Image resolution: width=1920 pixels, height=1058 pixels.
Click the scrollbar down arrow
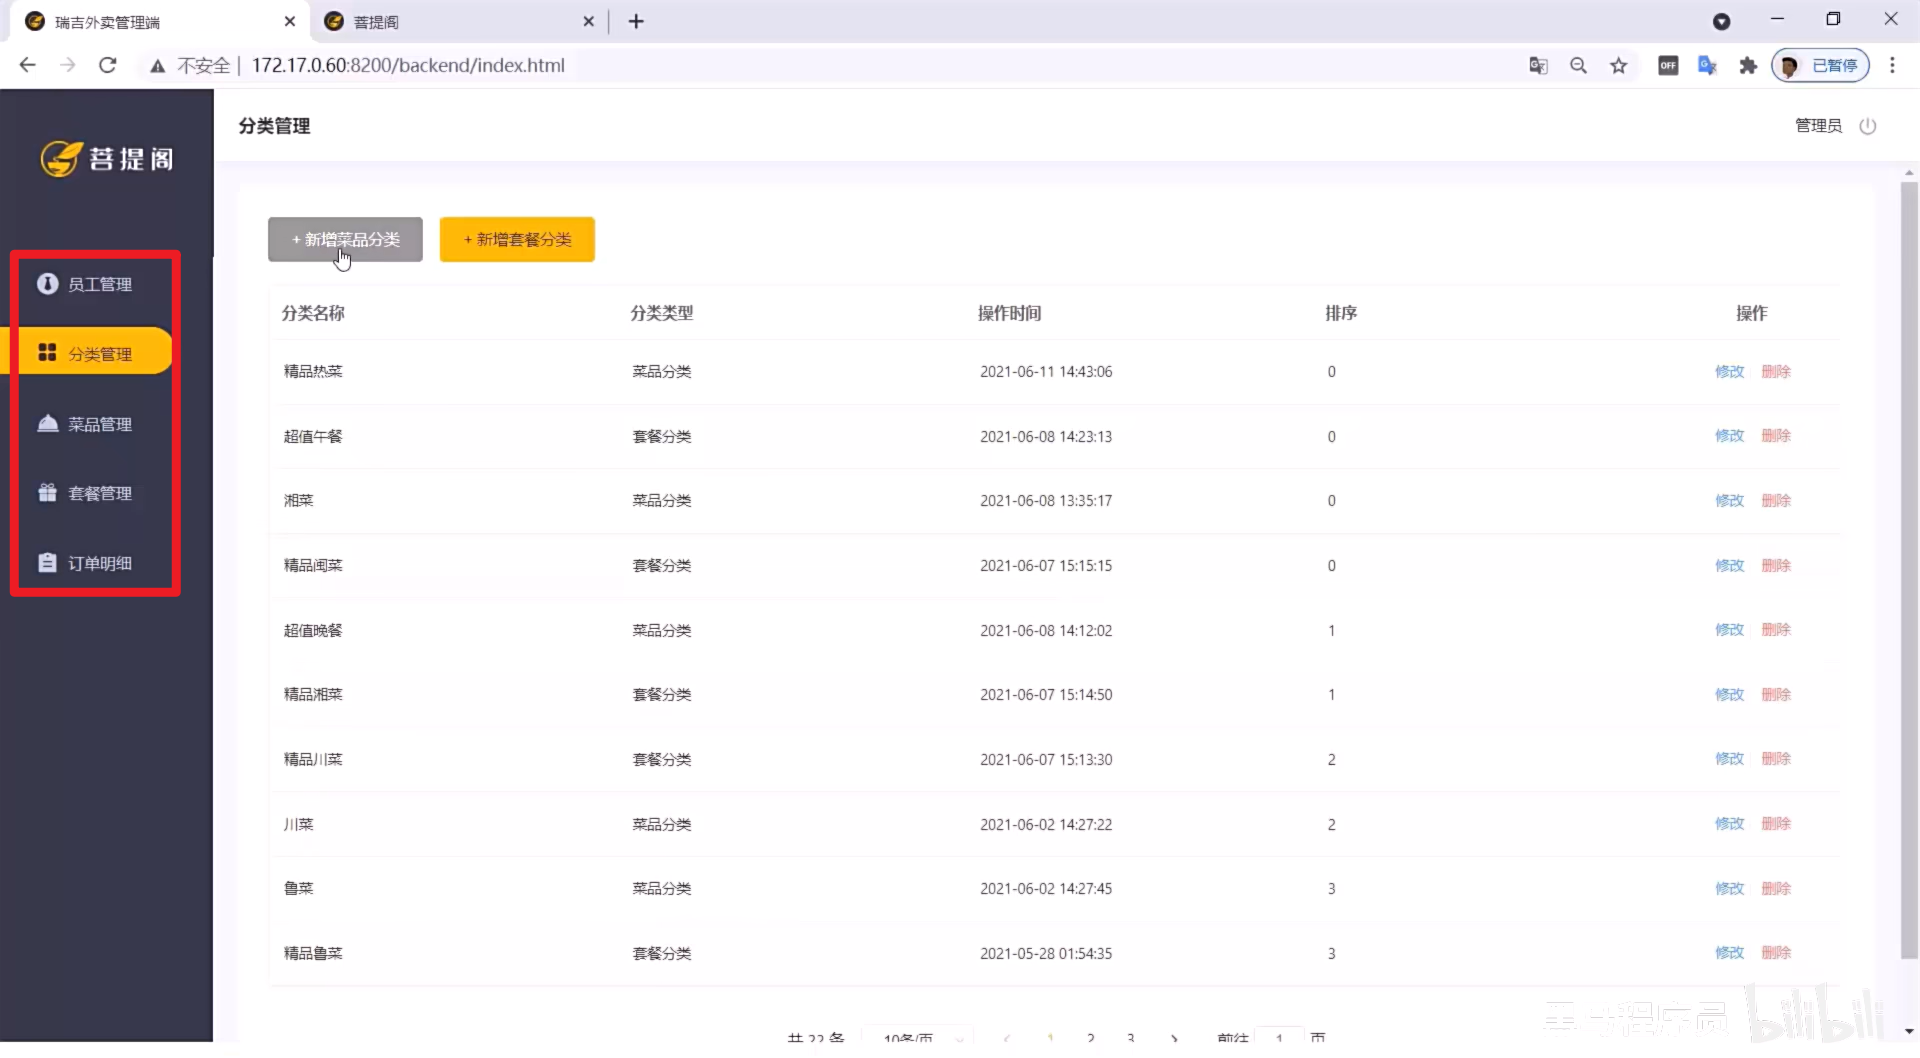click(1909, 1031)
